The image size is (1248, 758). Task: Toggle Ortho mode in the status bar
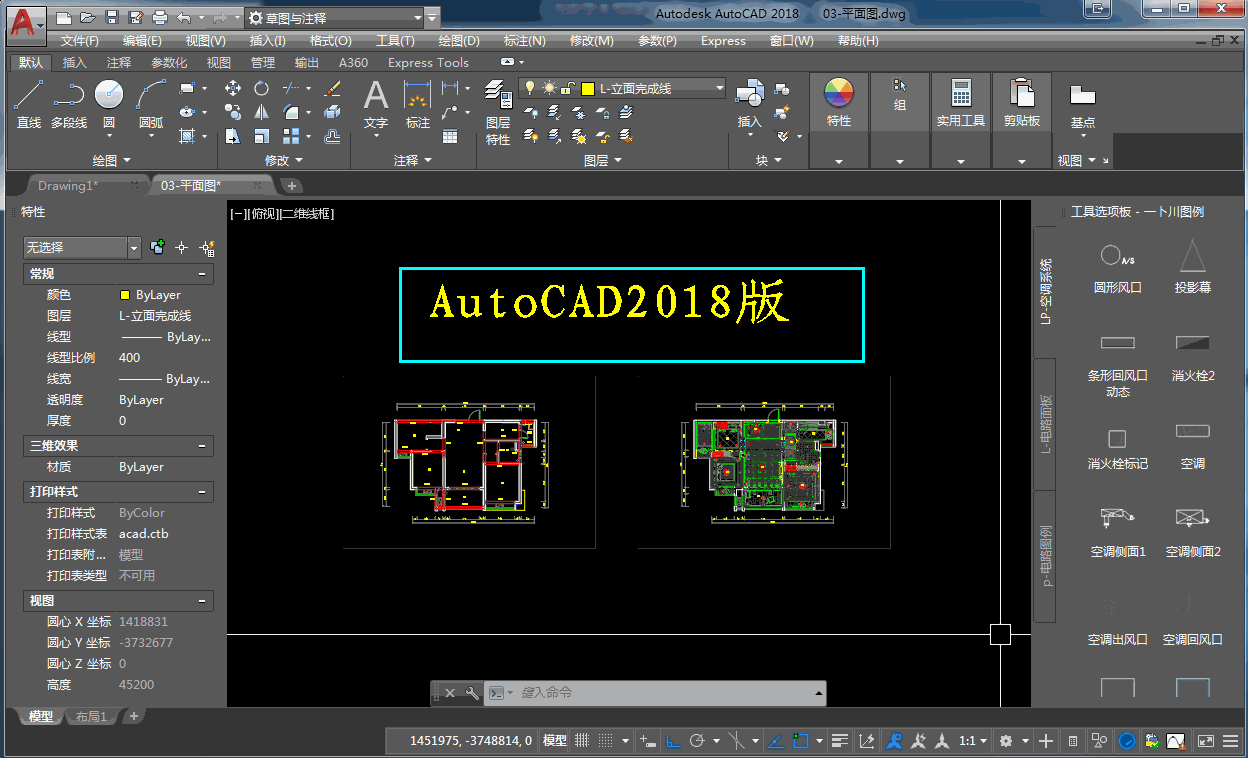pos(673,741)
